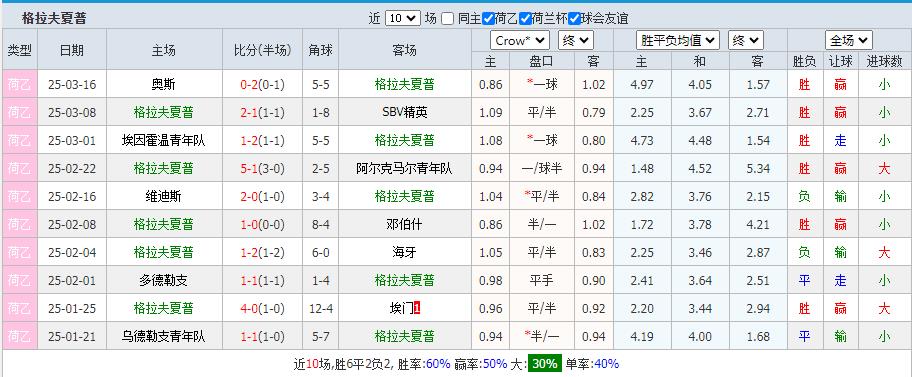Image resolution: width=912 pixels, height=377 pixels.
Task: Click the 日期 column header
Action: pos(72,50)
